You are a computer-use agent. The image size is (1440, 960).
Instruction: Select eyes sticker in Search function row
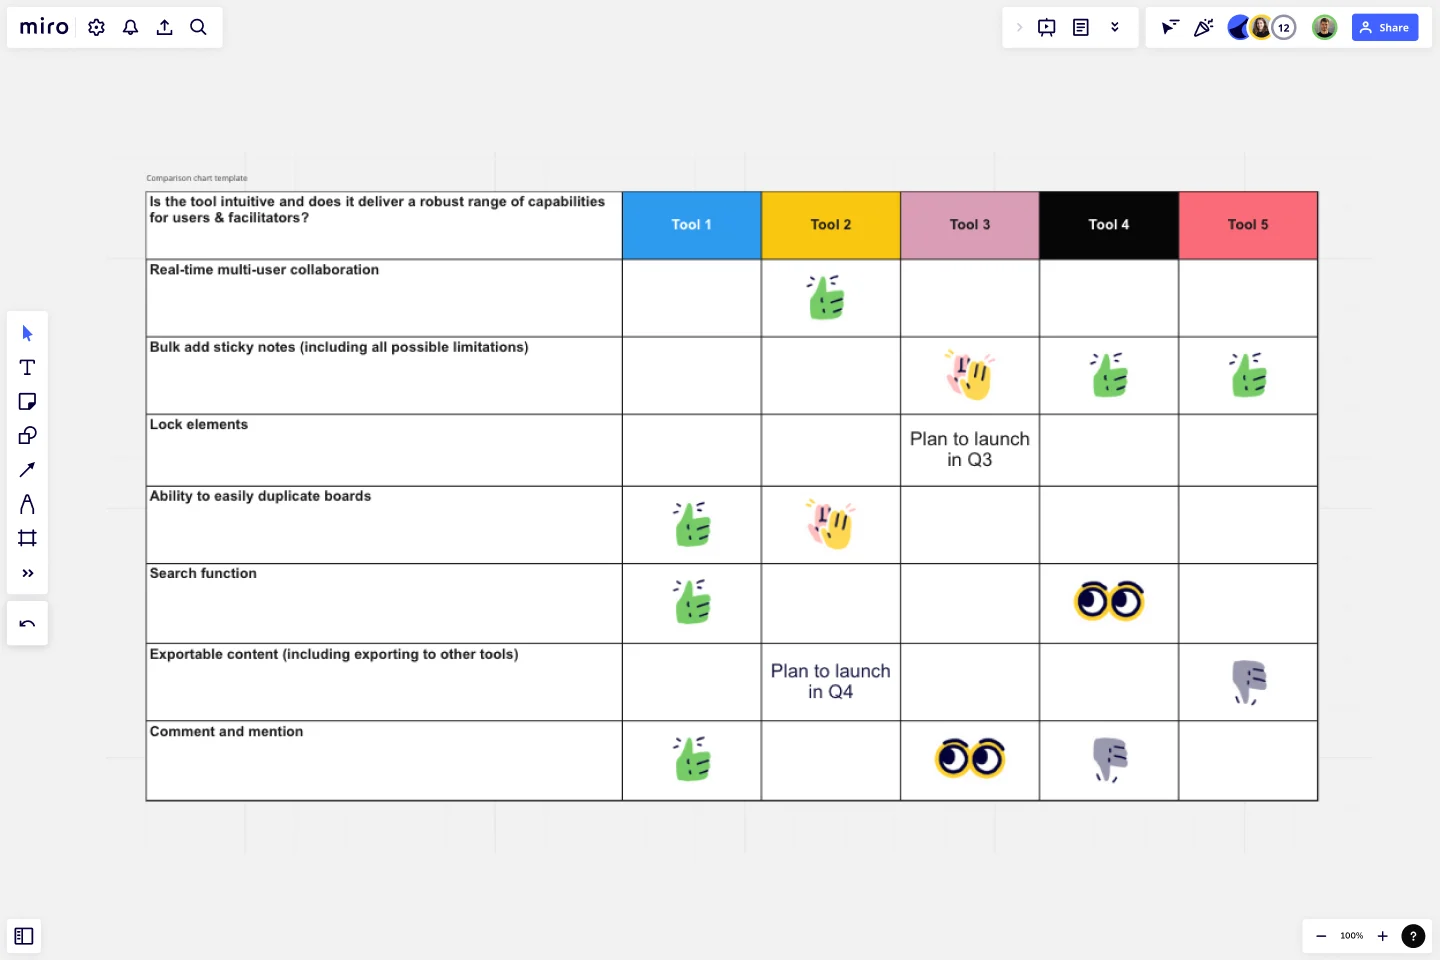(x=1109, y=601)
